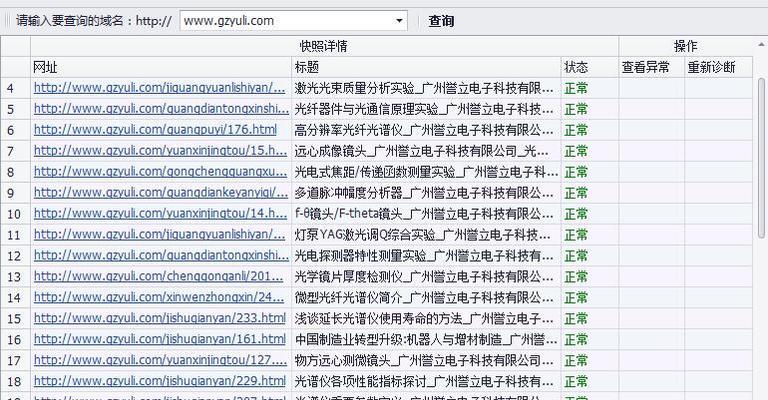
Task: Open the jishuqianyan/233.html link
Action: point(160,319)
